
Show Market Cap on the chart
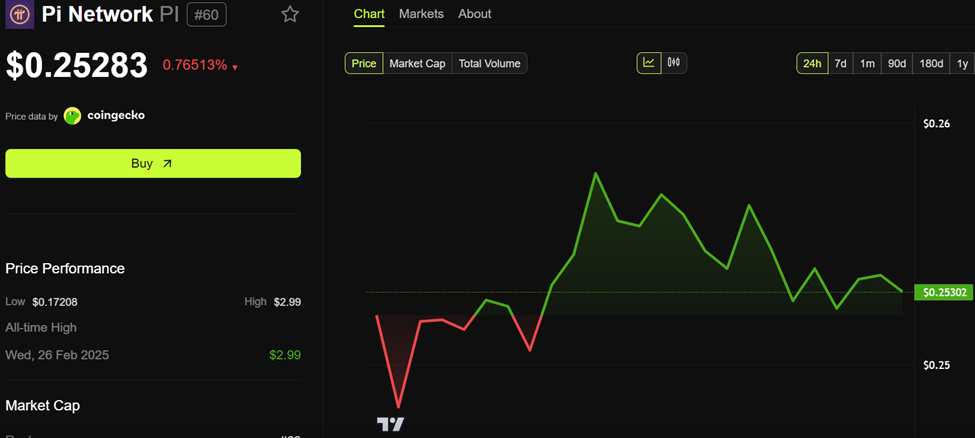tap(417, 63)
